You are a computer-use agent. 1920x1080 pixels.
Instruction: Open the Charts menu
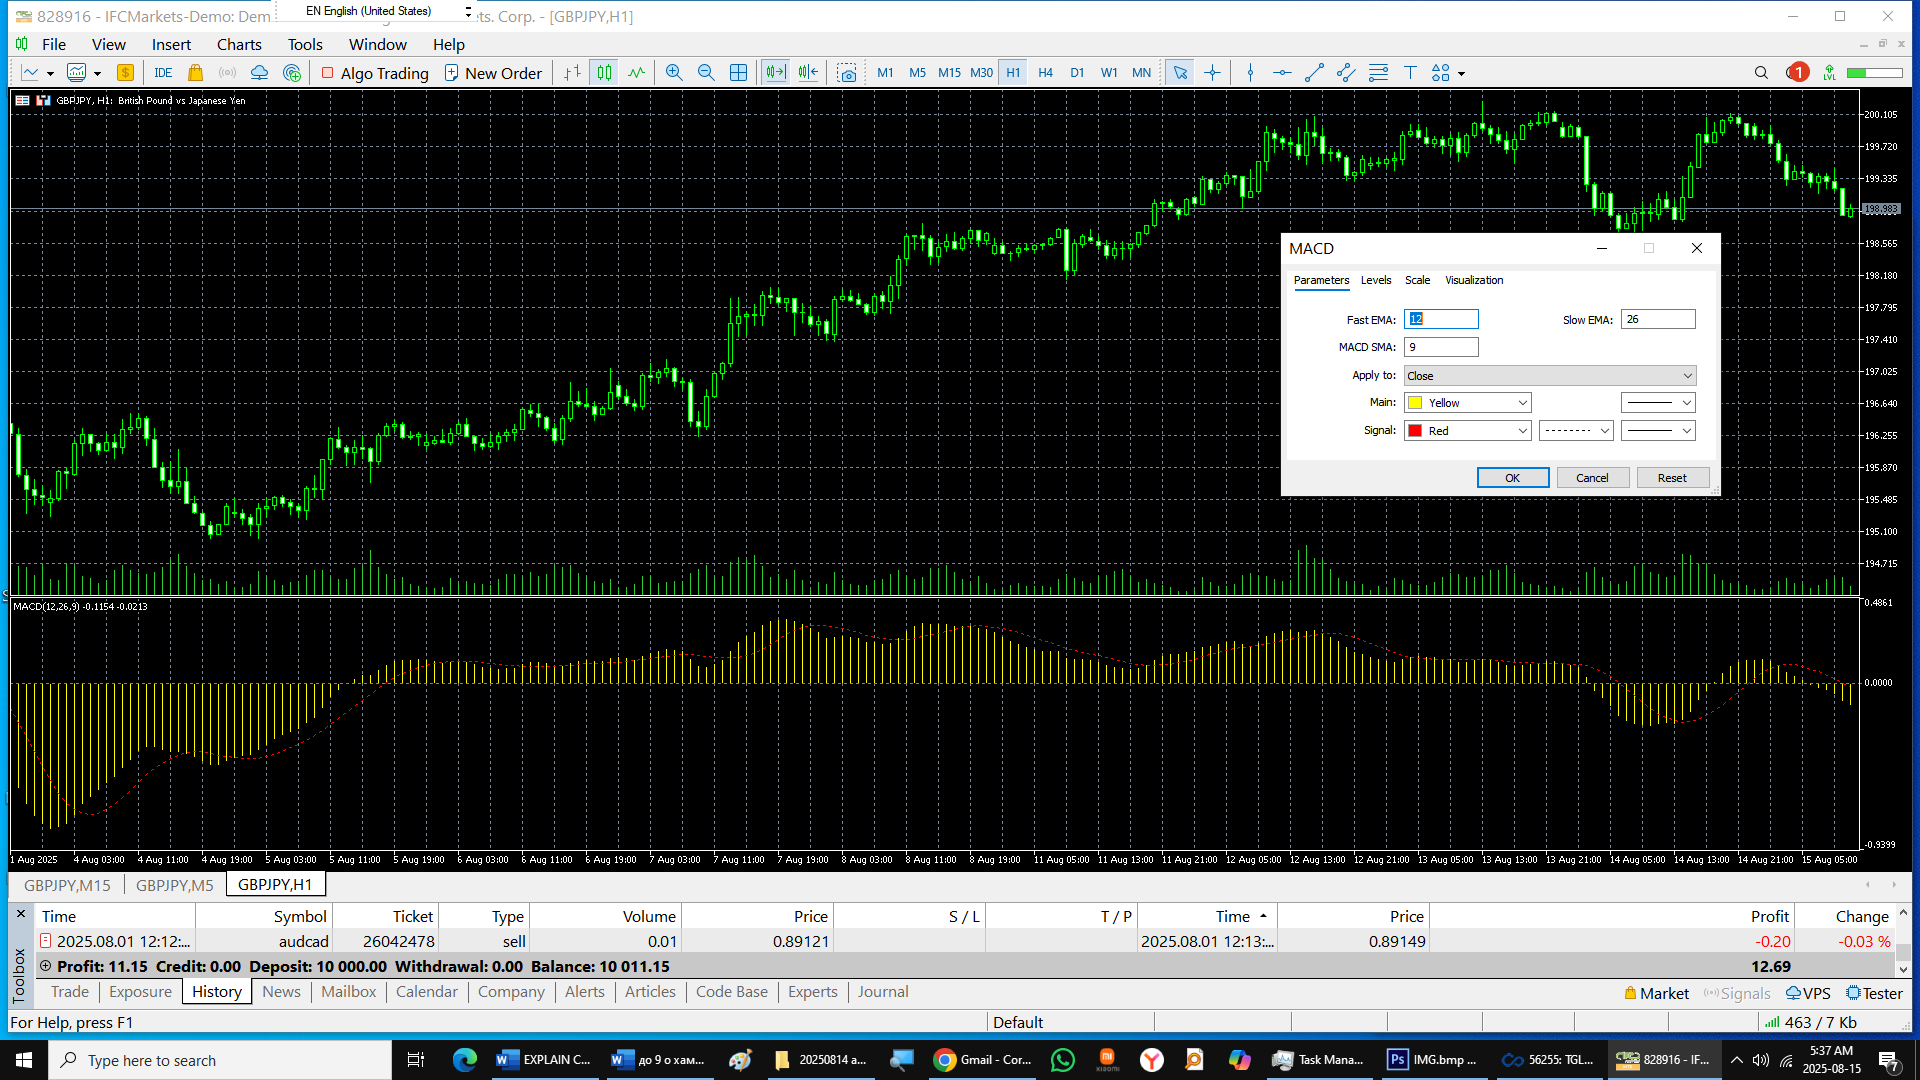tap(239, 44)
